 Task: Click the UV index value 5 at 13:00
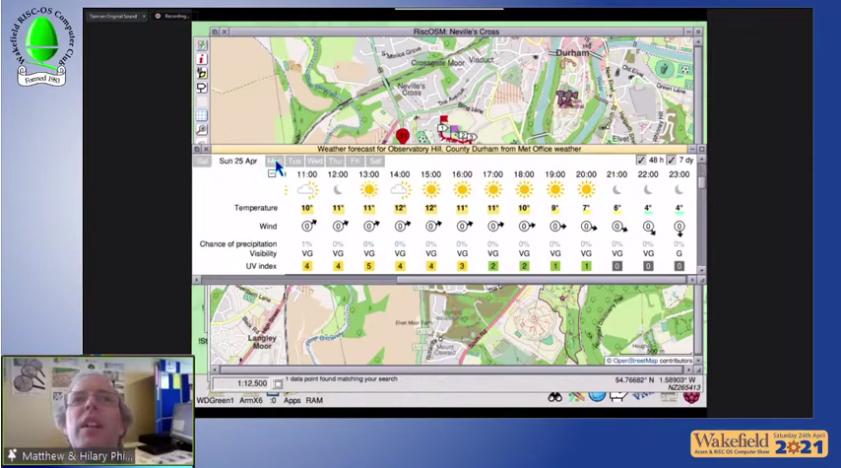[368, 266]
